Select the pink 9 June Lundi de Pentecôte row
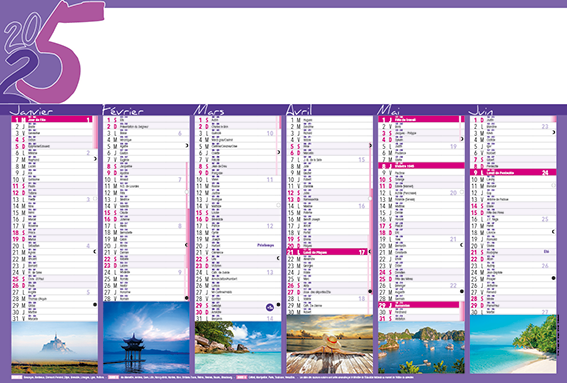567x383 pixels. click(x=513, y=172)
